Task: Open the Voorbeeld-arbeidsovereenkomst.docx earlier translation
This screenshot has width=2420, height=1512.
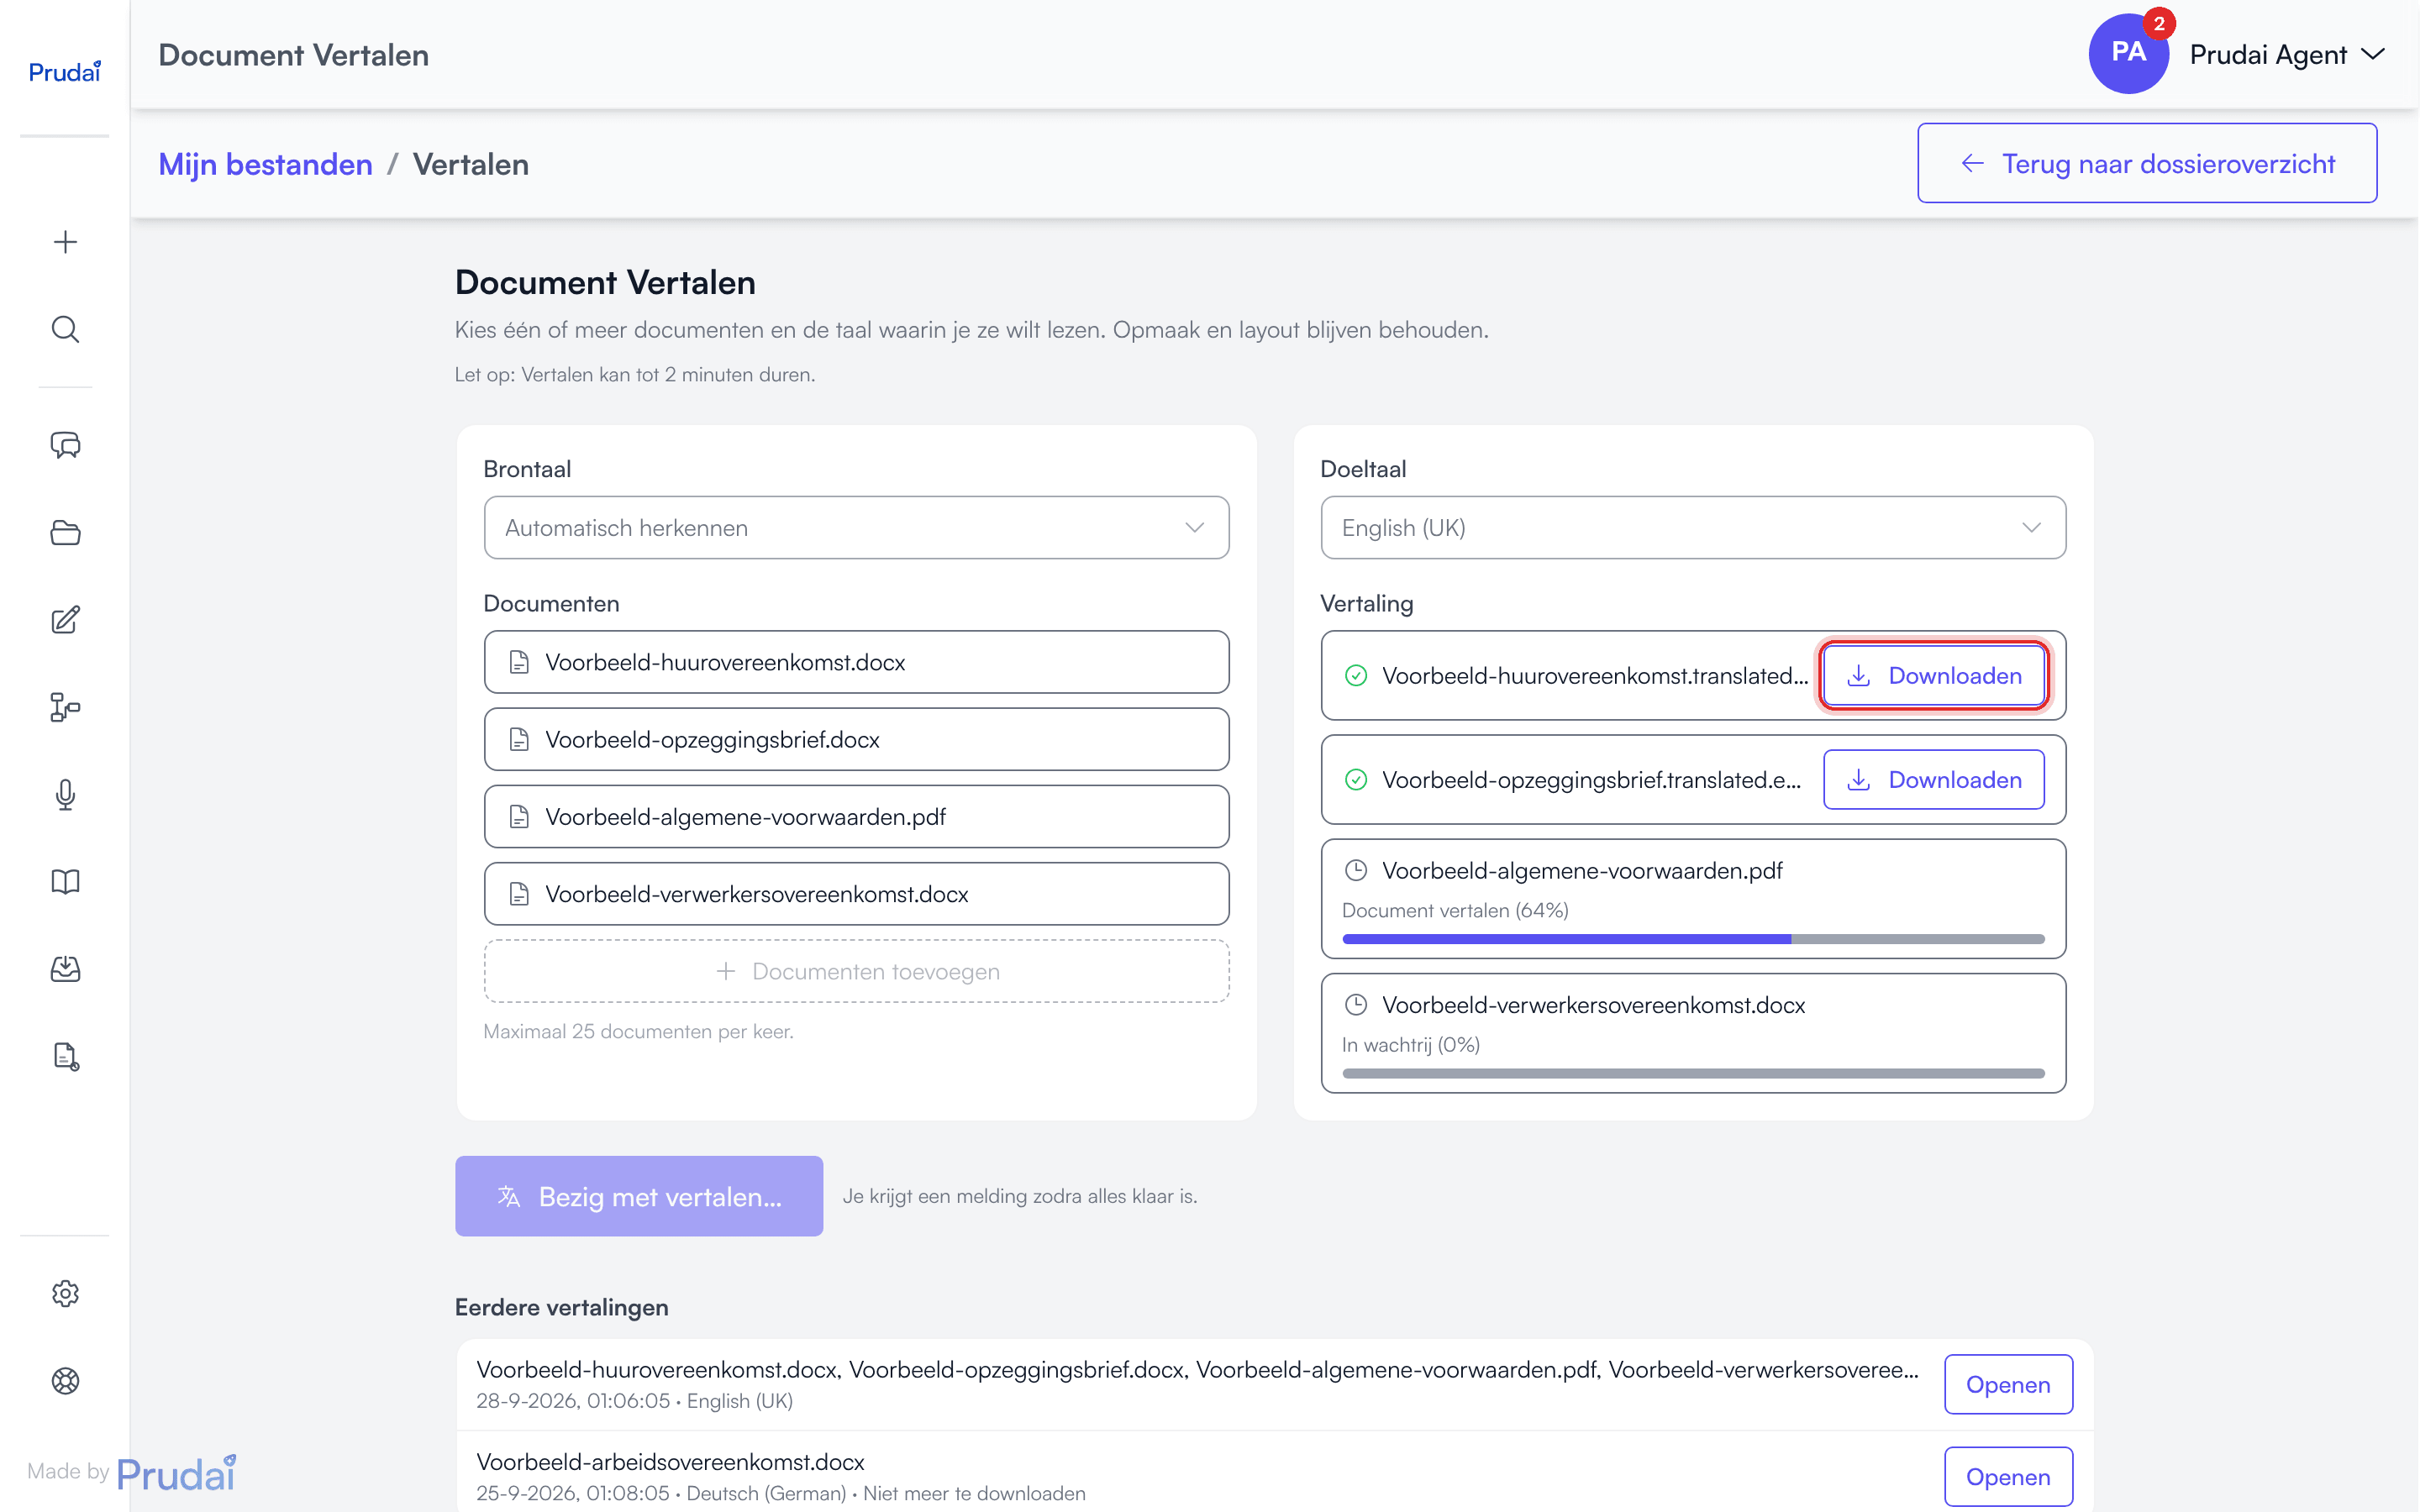Action: [2008, 1476]
